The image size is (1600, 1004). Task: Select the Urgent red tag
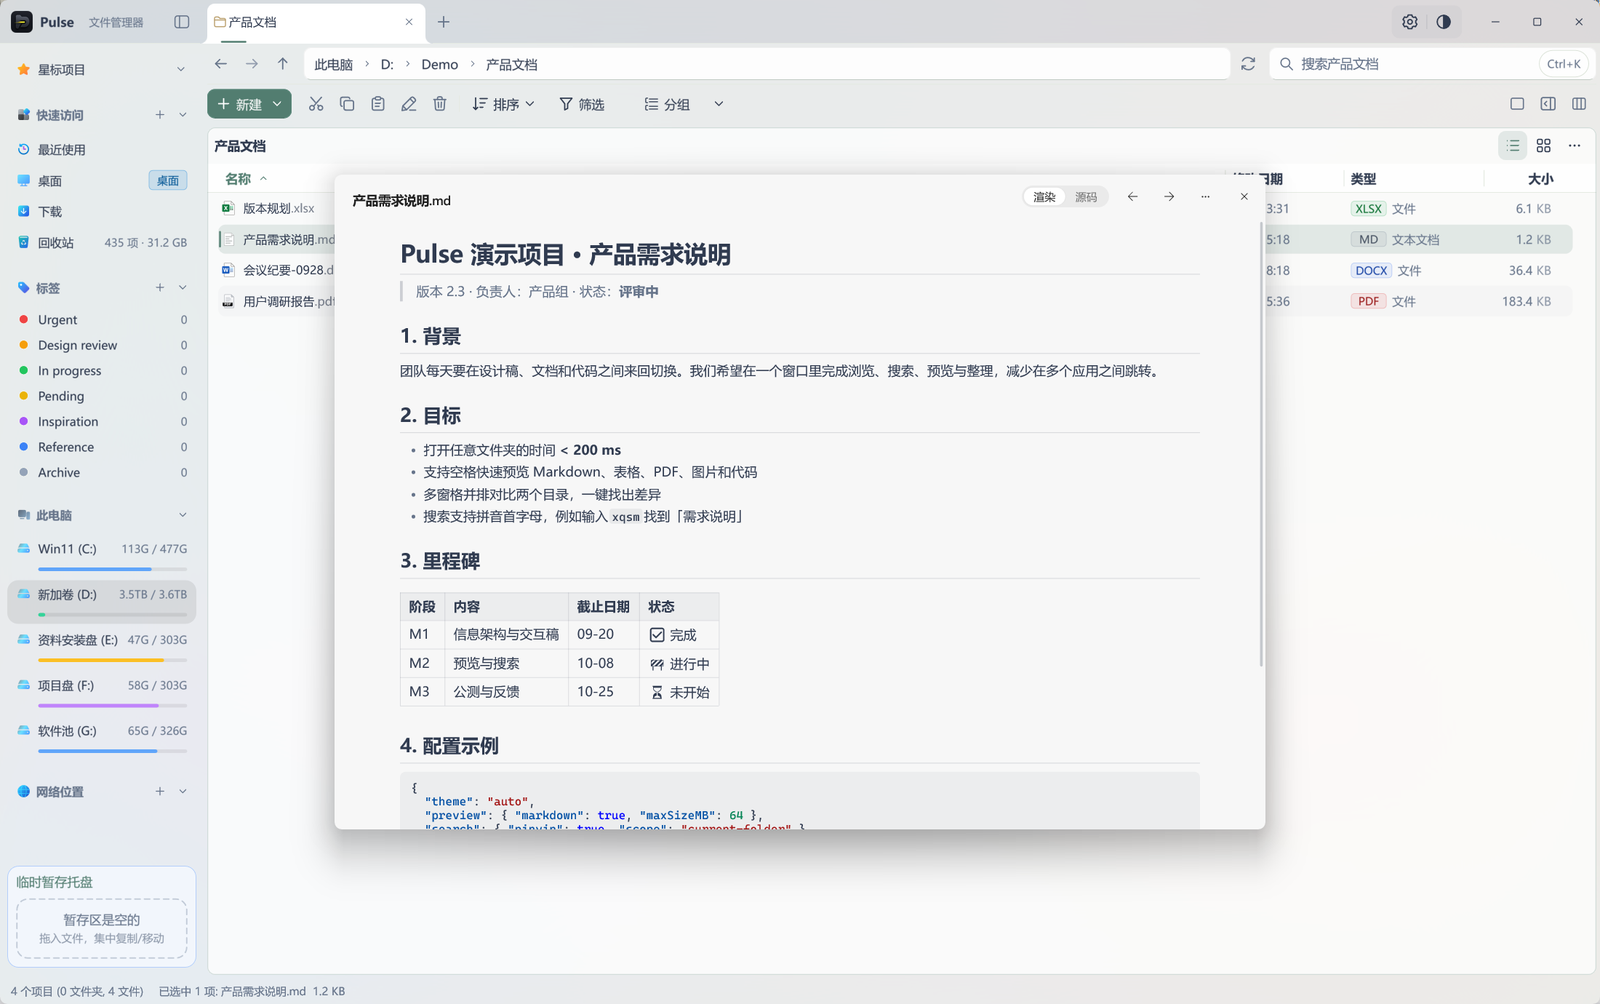102,320
